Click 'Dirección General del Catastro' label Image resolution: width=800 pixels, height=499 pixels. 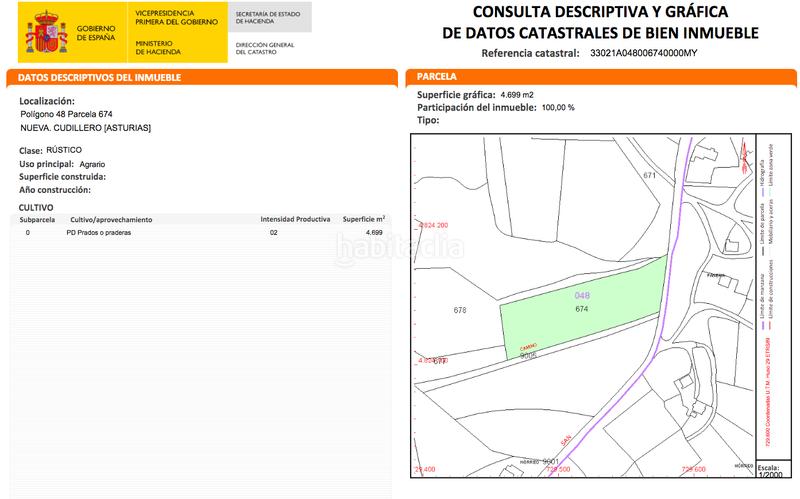pyautogui.click(x=265, y=48)
